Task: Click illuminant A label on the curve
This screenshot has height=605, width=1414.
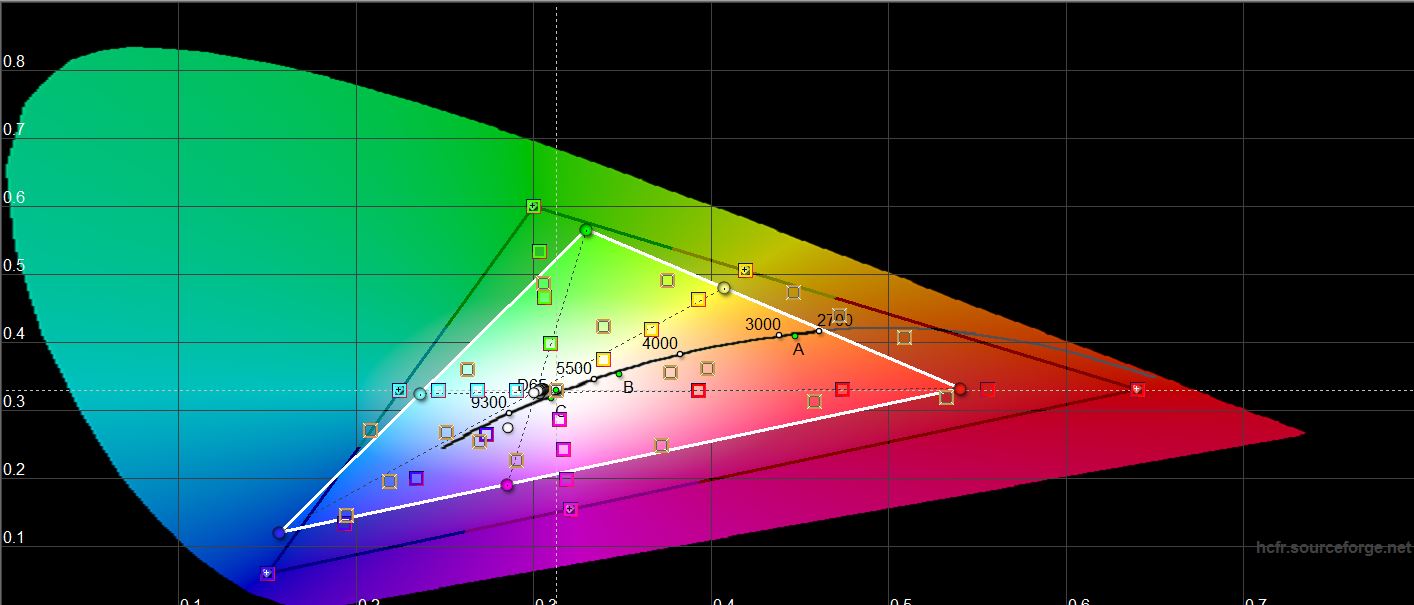Action: pos(798,350)
